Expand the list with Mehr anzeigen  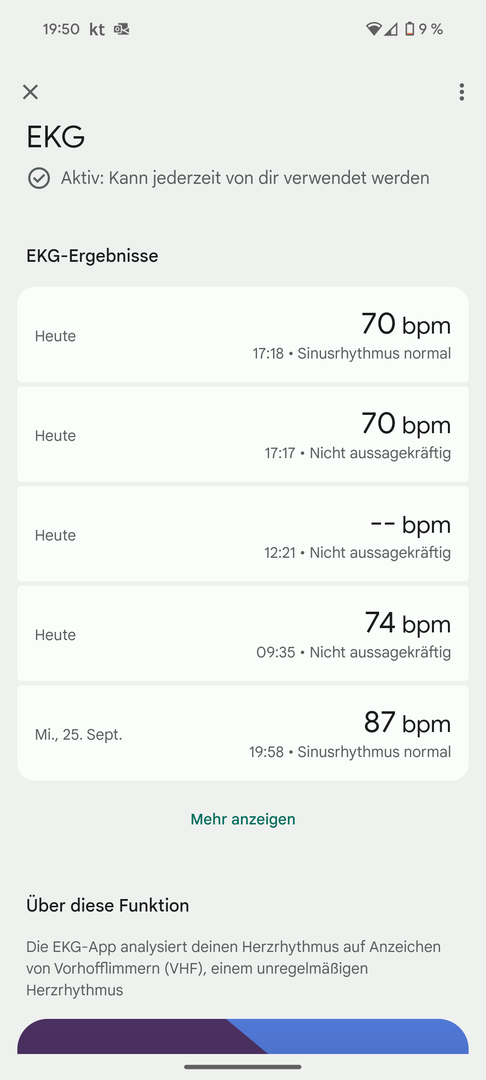tap(243, 819)
